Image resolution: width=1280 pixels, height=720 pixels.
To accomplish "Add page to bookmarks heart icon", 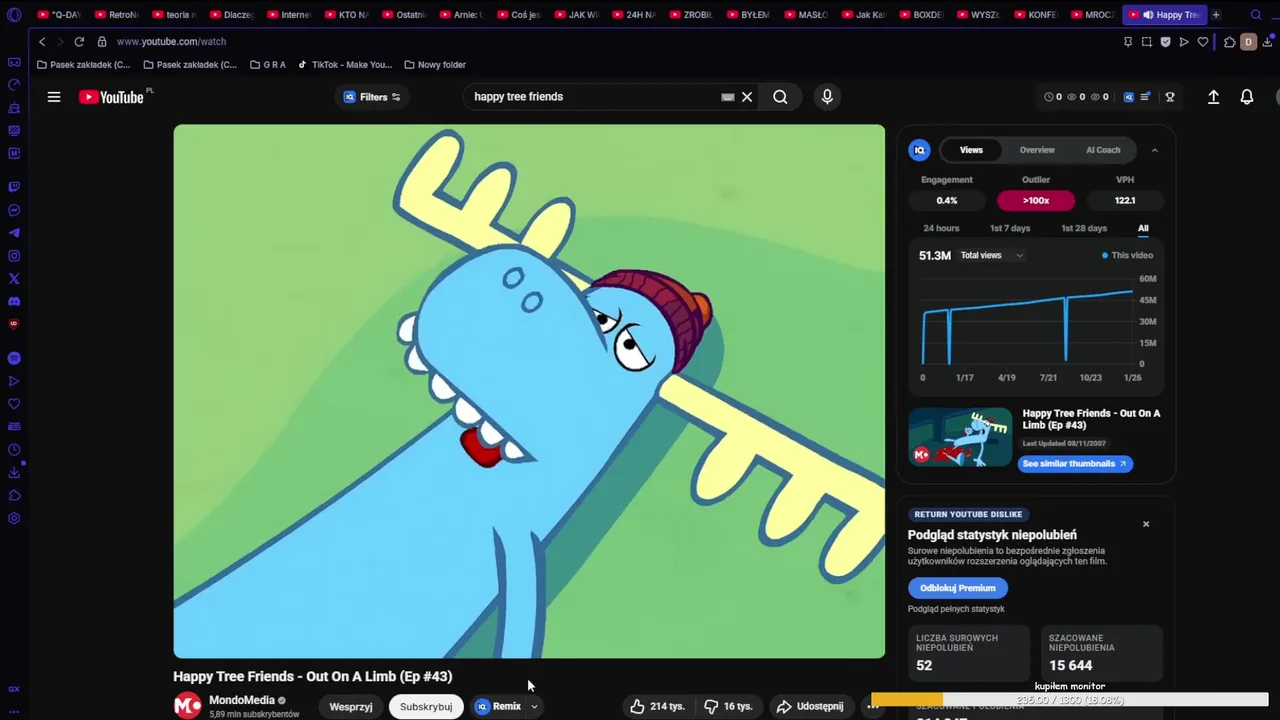I will tap(1203, 42).
